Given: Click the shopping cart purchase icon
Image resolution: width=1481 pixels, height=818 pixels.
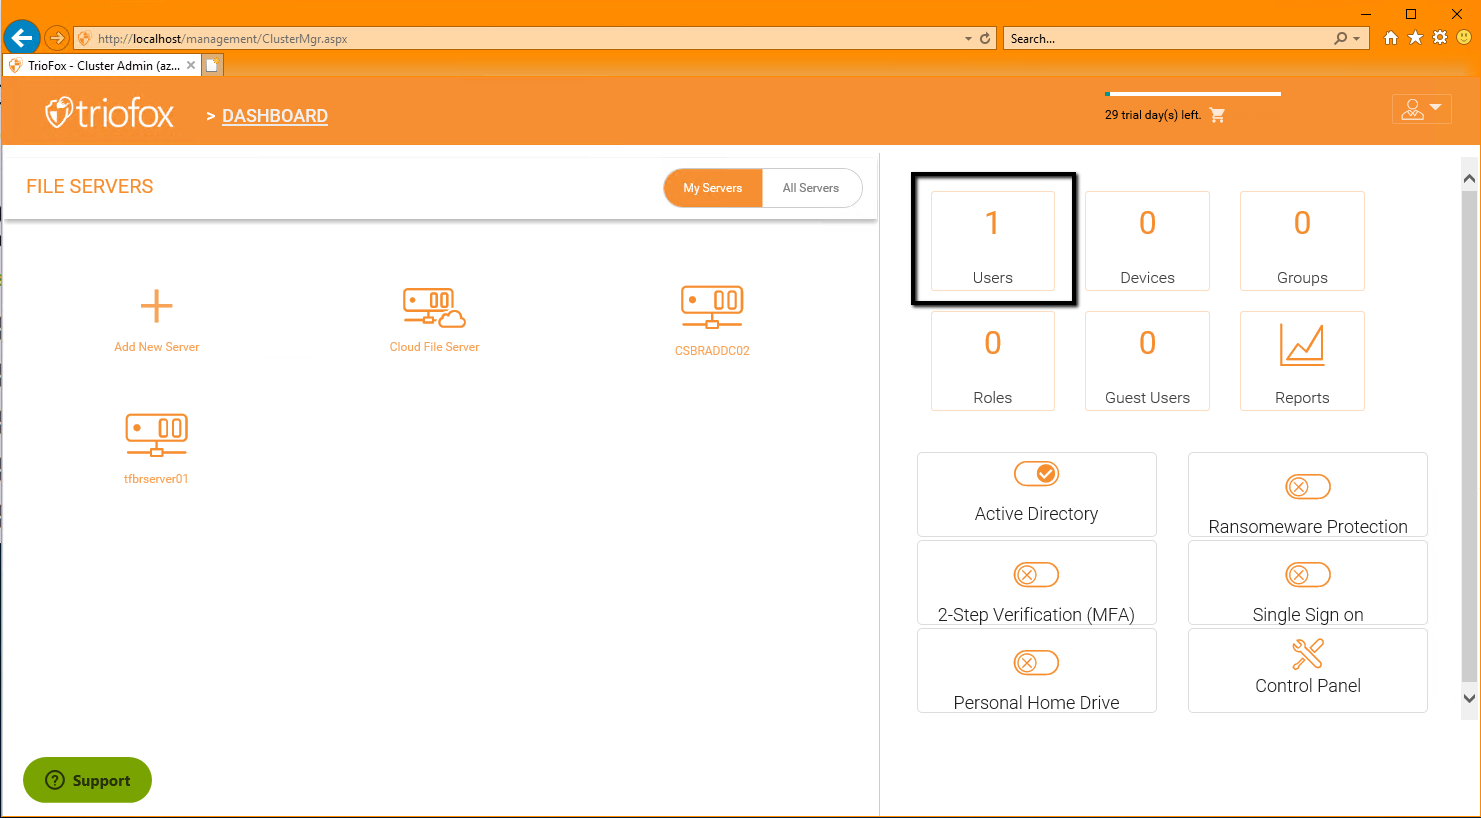Looking at the screenshot, I should [1217, 115].
